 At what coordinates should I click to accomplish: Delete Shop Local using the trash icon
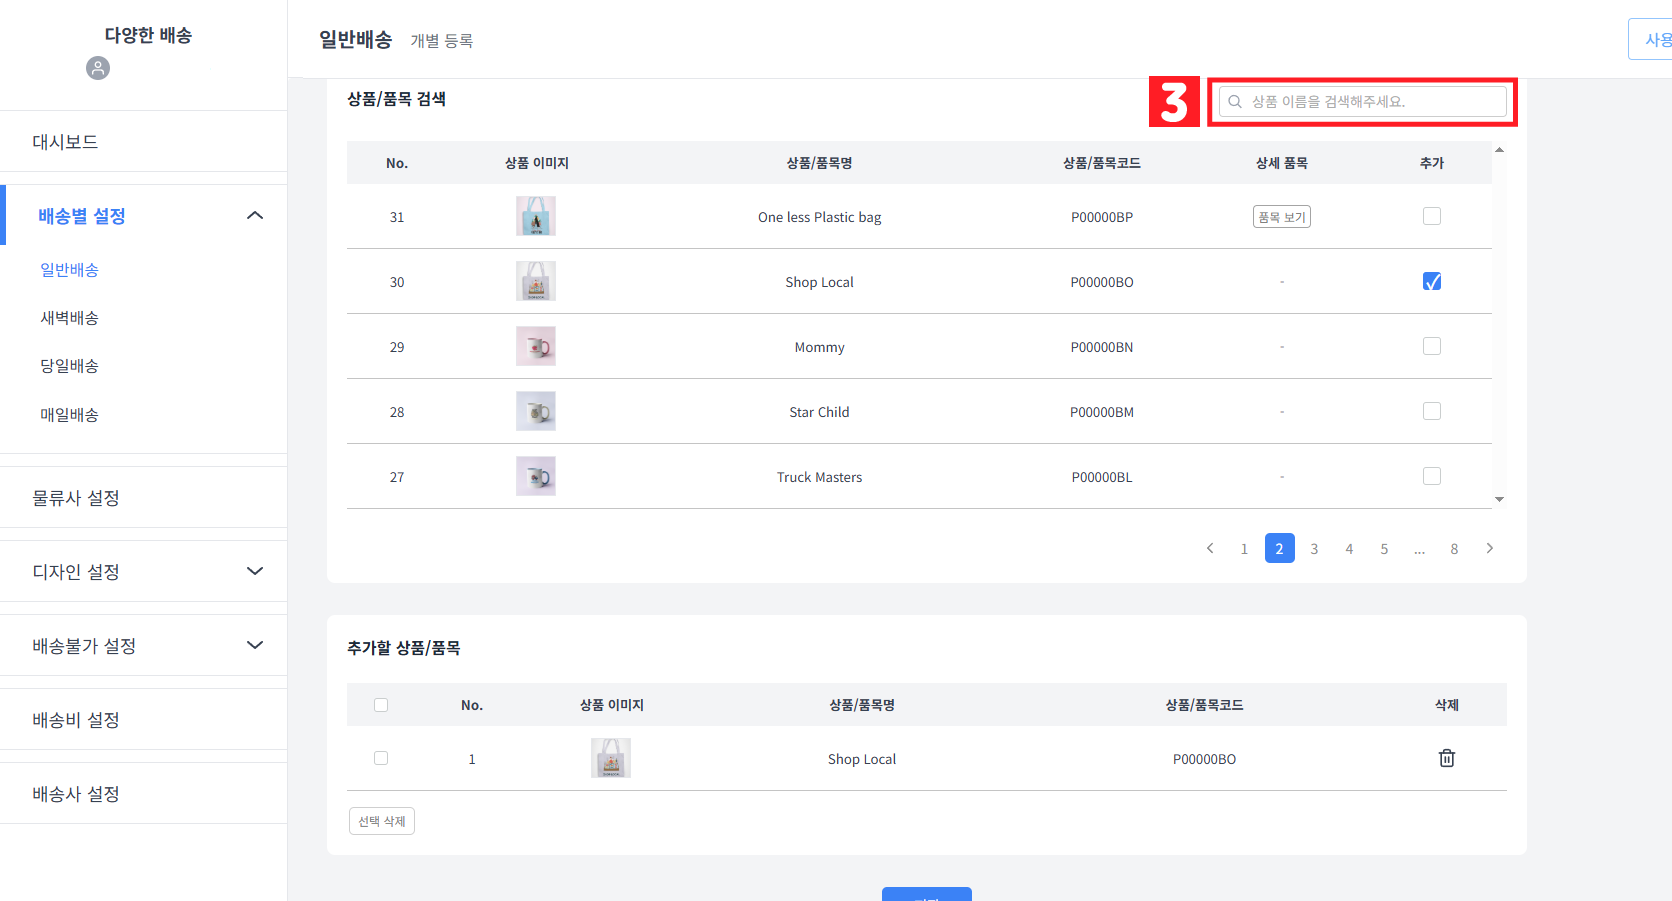1446,758
